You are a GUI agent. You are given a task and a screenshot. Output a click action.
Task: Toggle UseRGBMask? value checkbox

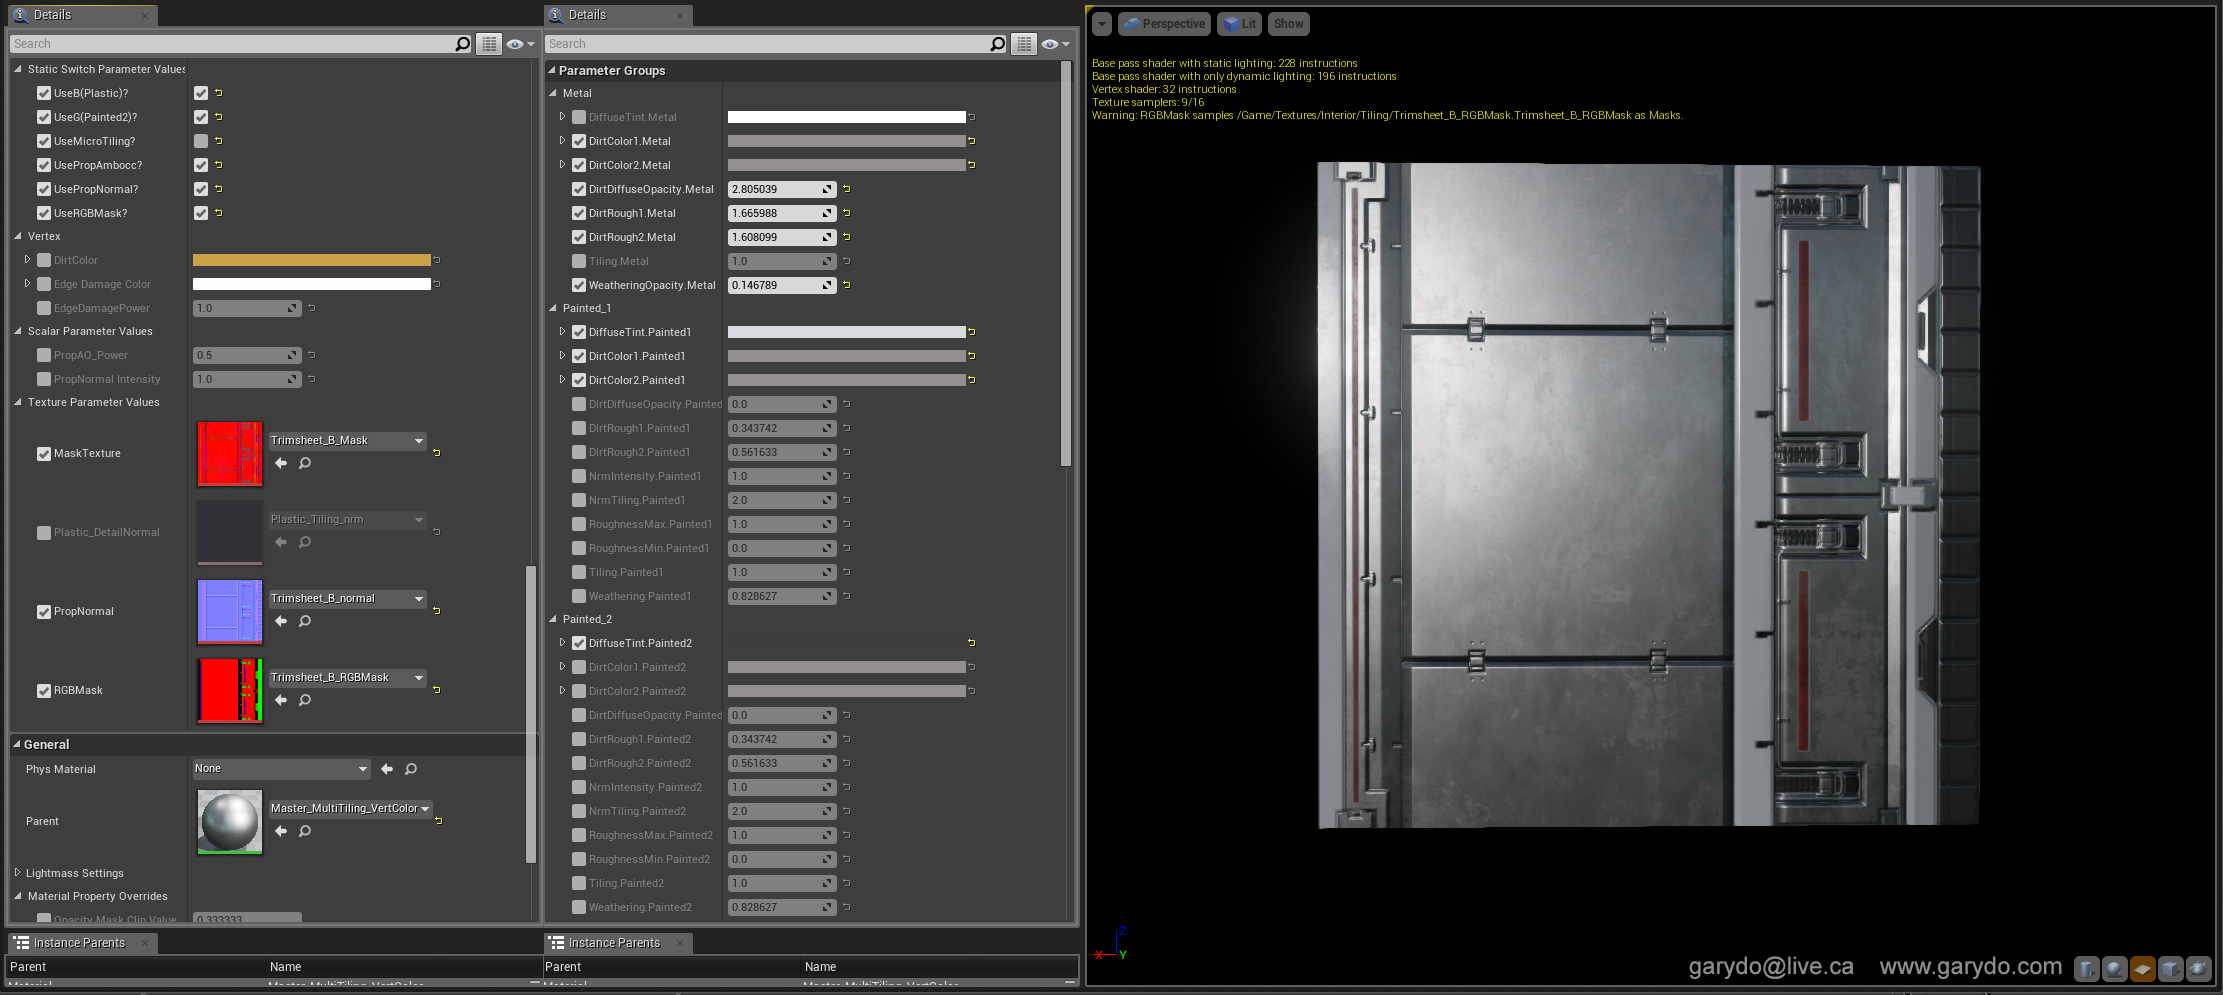(x=201, y=213)
